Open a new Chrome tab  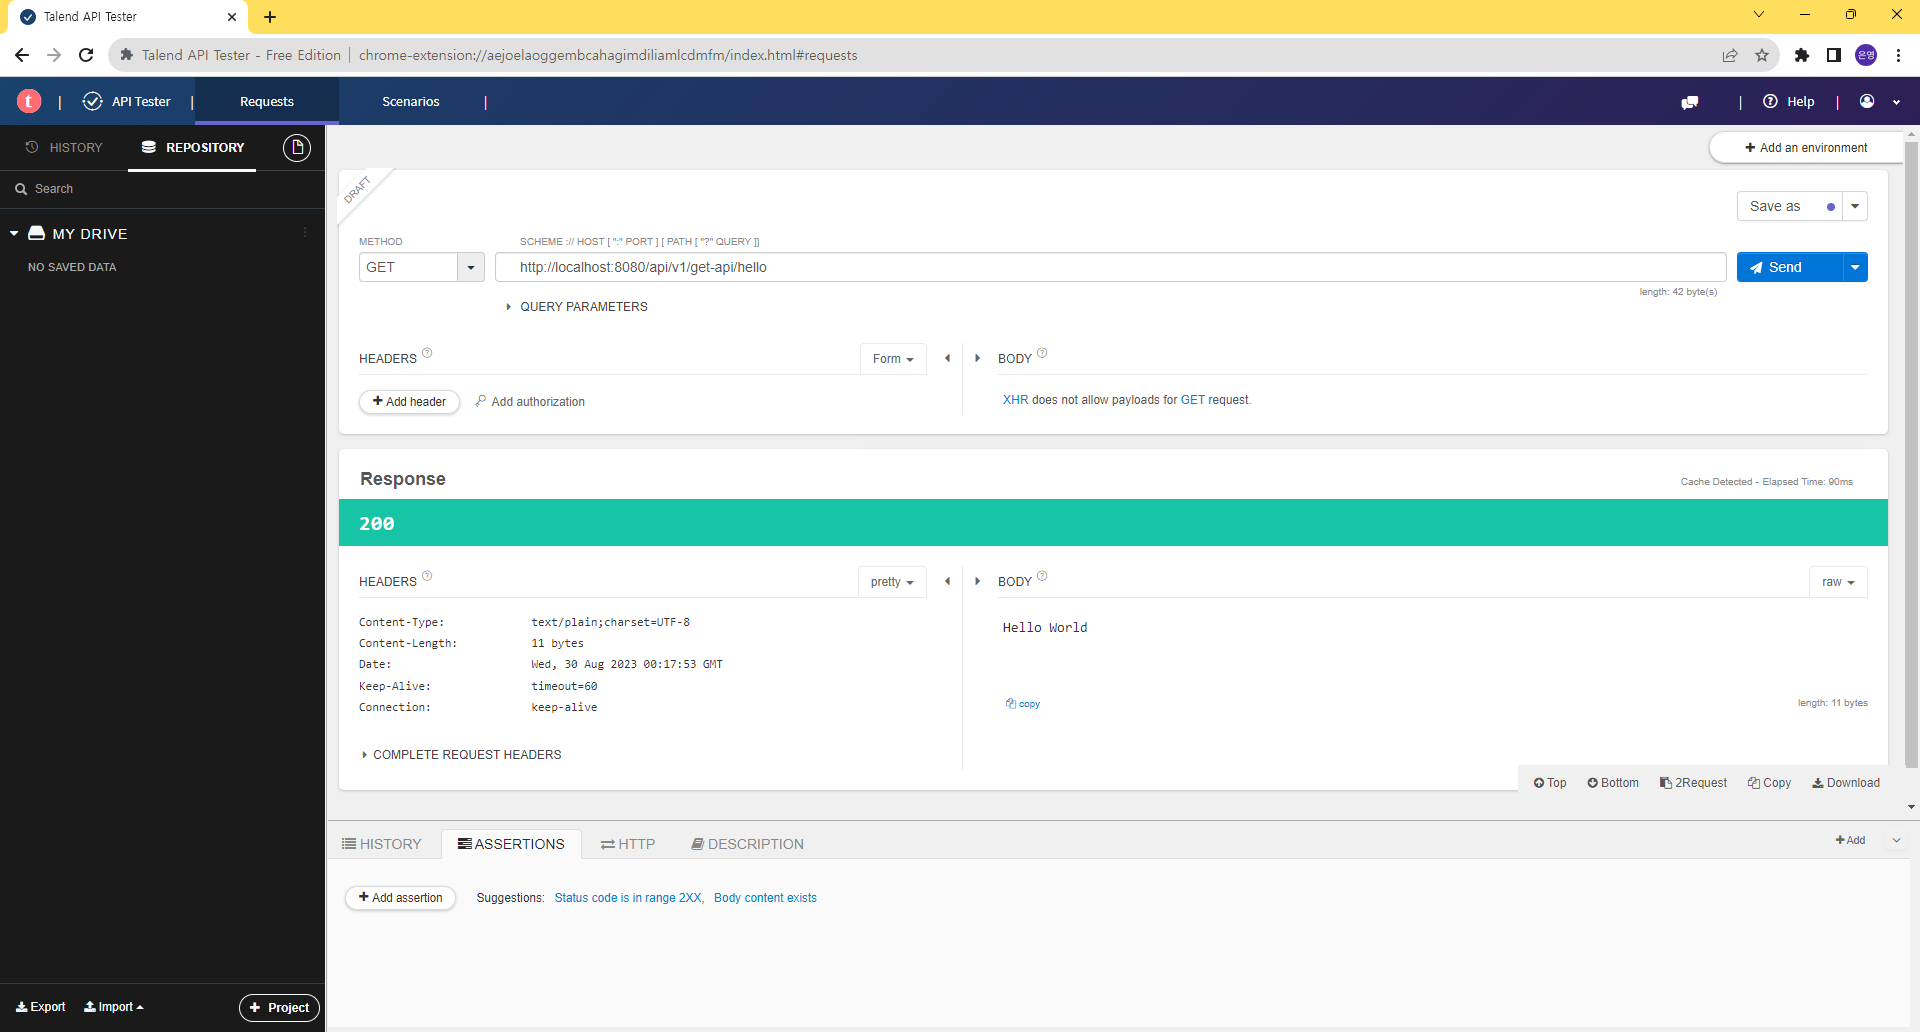click(x=270, y=16)
